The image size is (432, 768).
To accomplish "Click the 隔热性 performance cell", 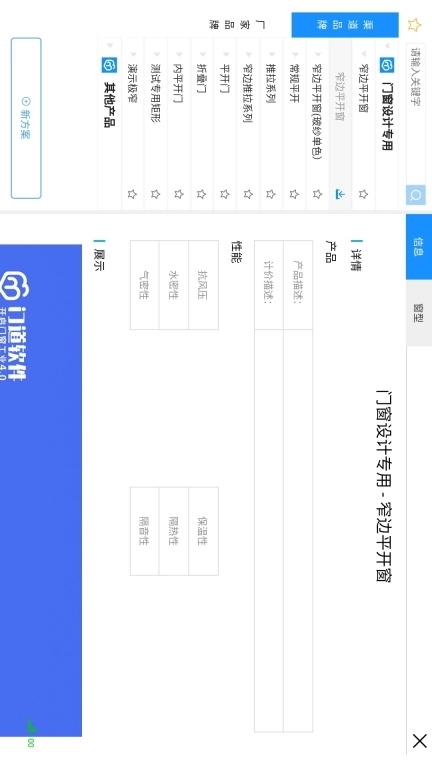I will pyautogui.click(x=174, y=531).
